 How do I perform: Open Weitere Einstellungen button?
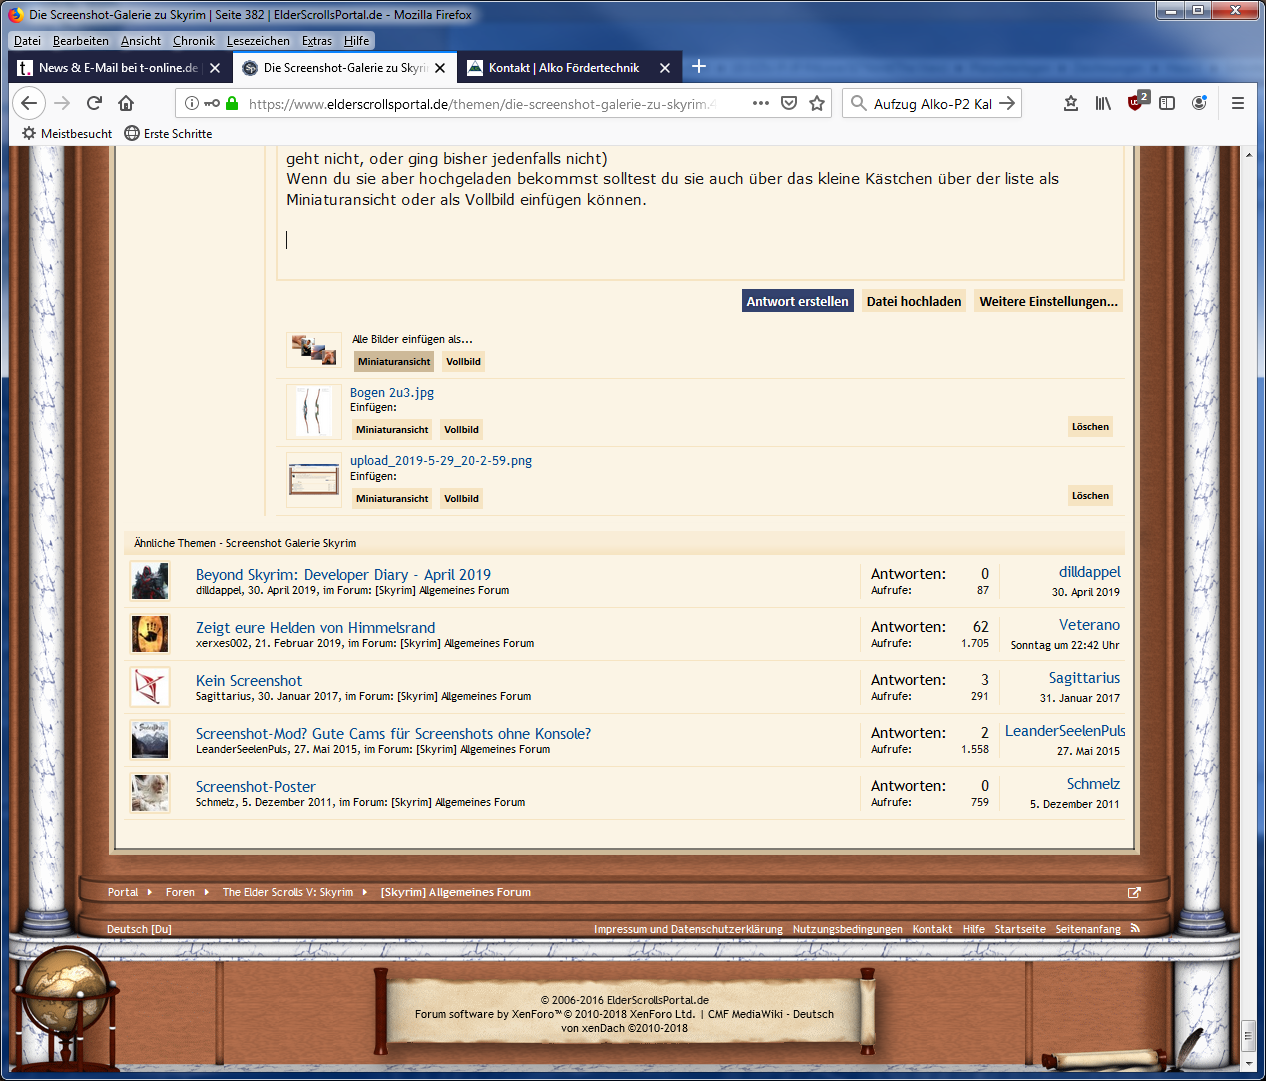point(1048,301)
